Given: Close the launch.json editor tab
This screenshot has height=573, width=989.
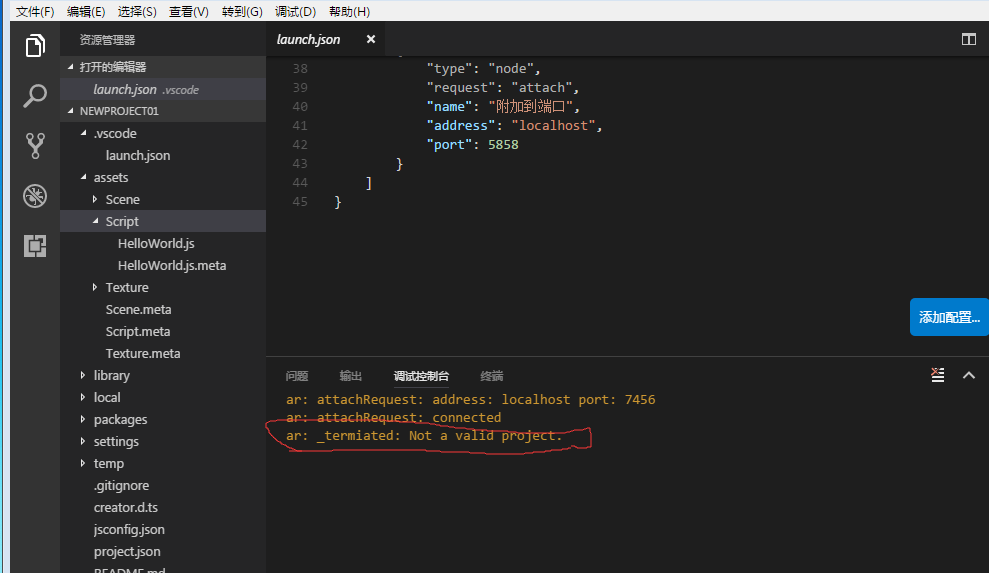Looking at the screenshot, I should [371, 39].
